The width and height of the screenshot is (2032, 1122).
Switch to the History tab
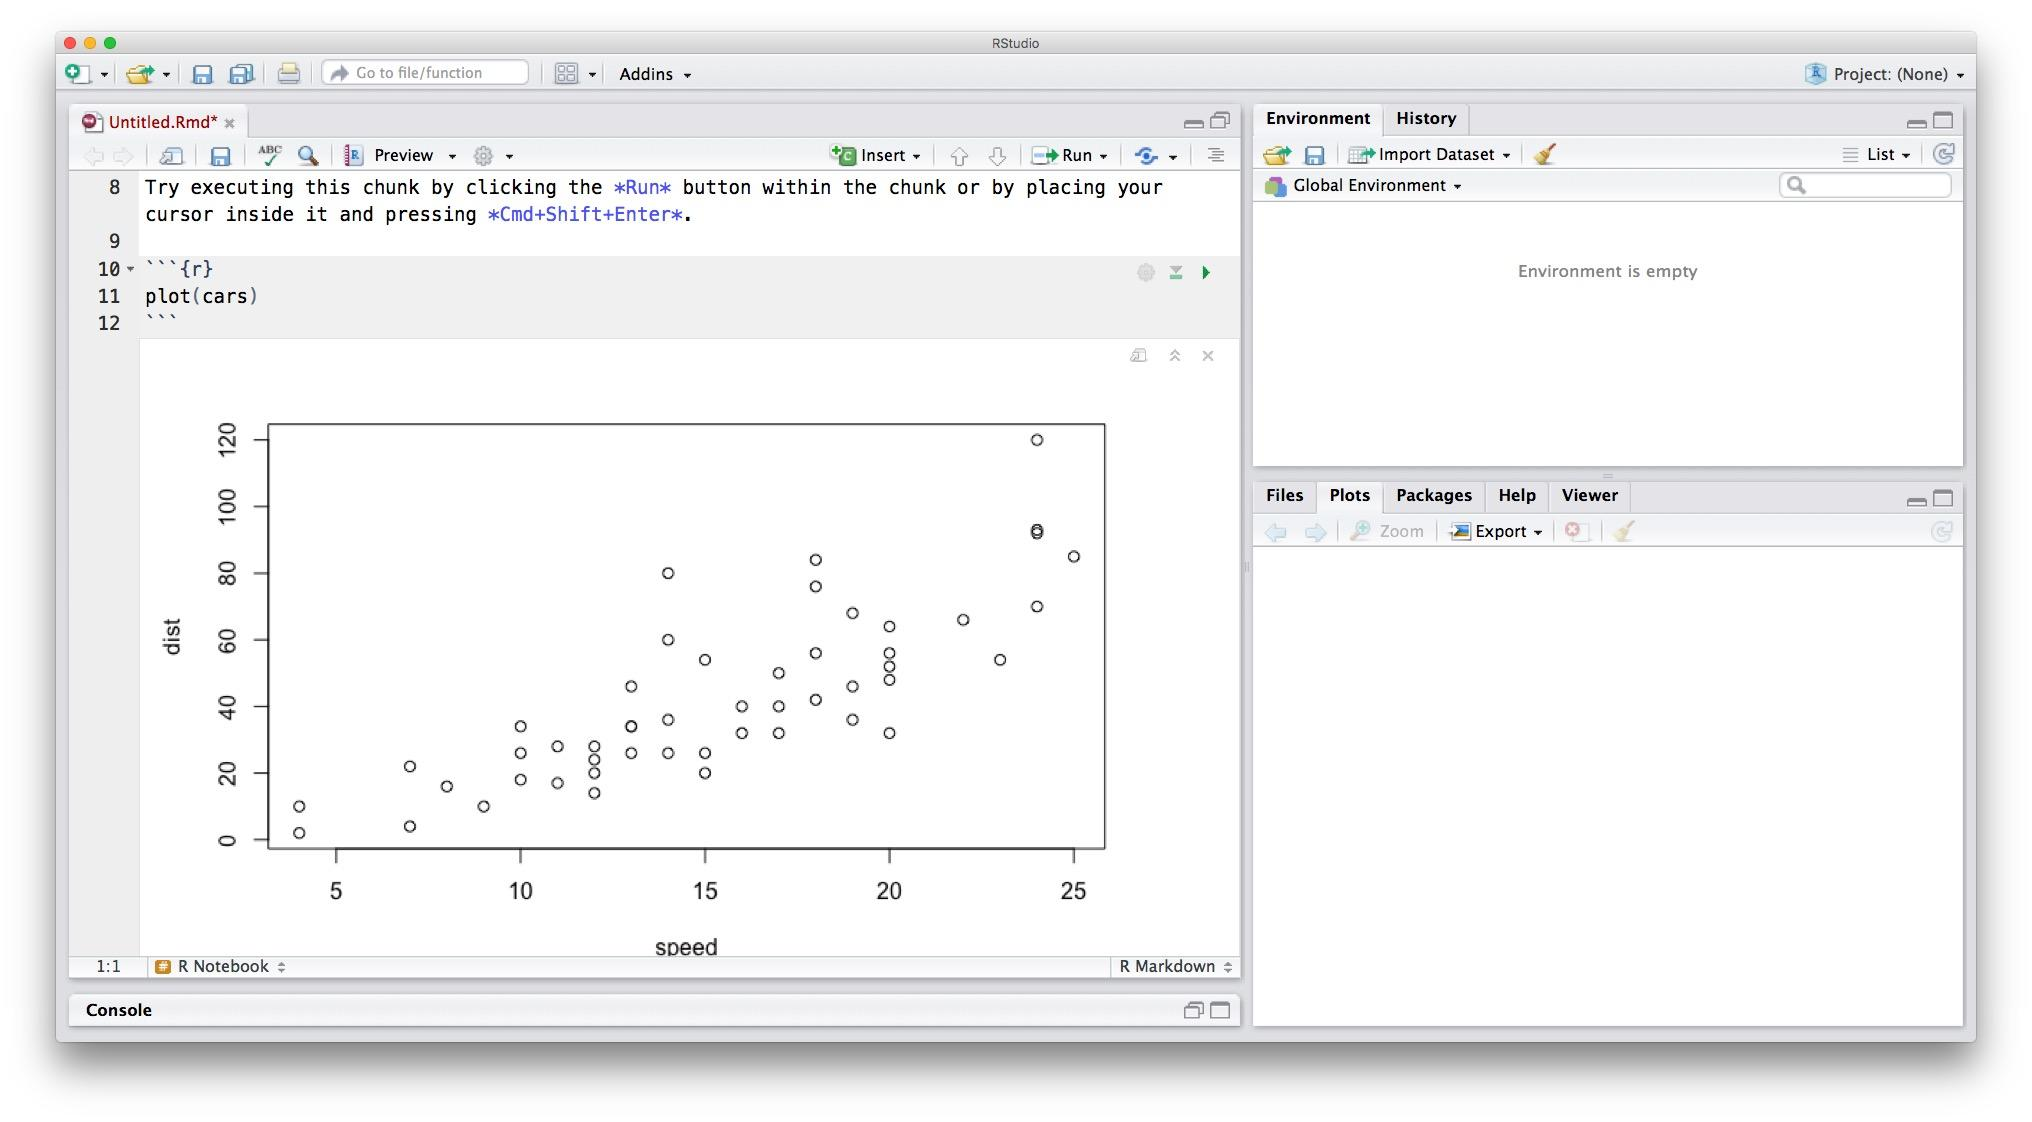click(1425, 118)
